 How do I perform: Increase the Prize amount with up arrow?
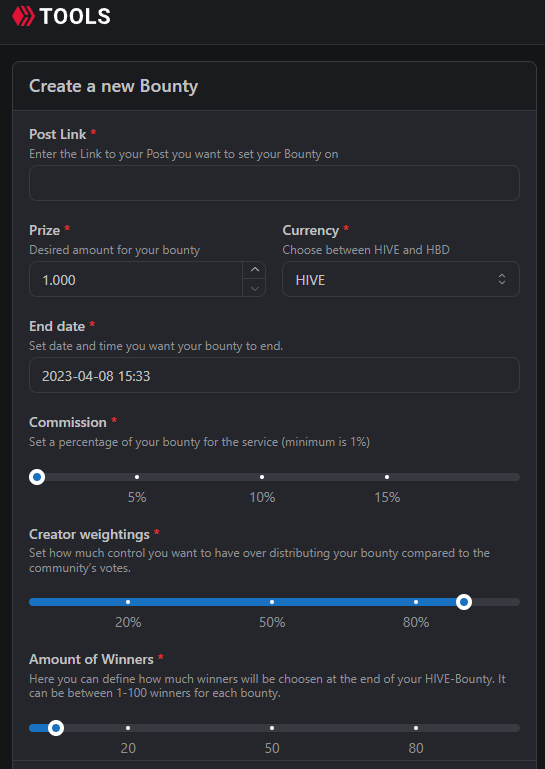pos(254,270)
